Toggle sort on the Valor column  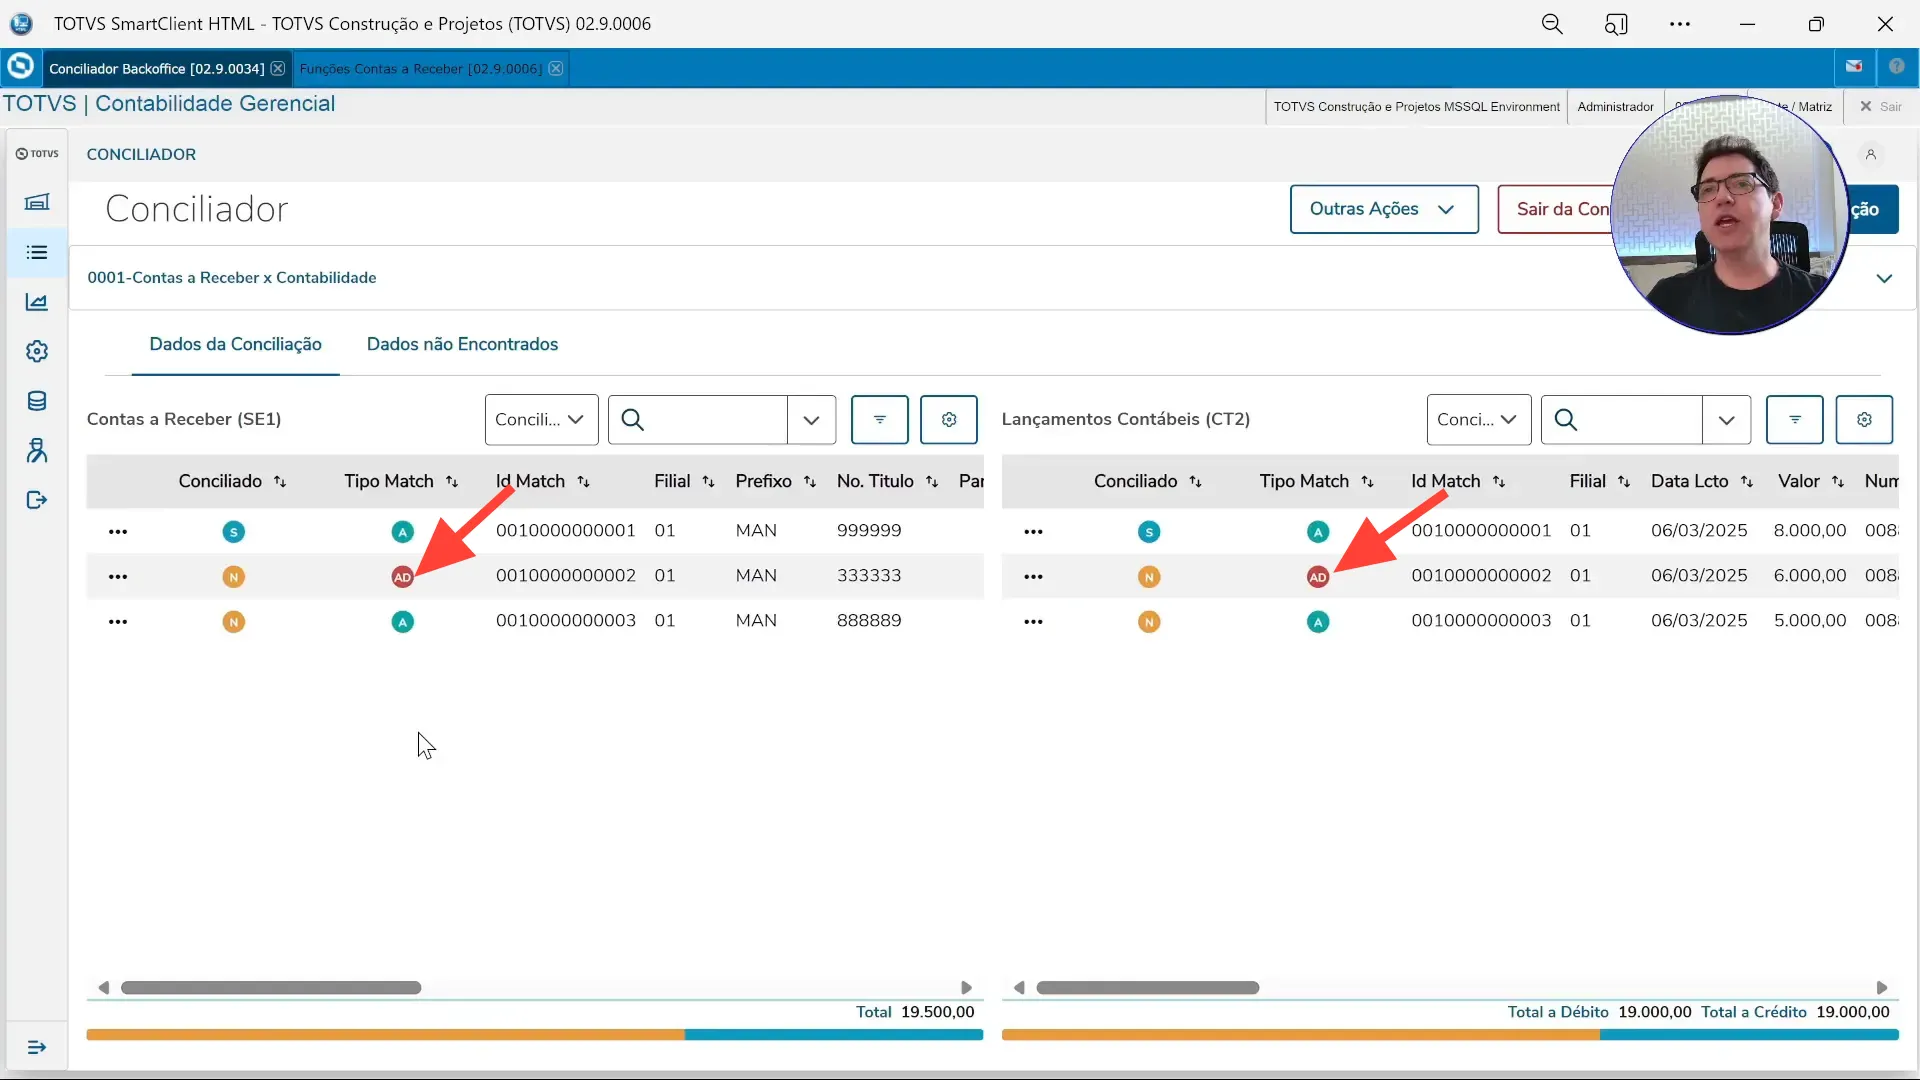pos(1837,482)
